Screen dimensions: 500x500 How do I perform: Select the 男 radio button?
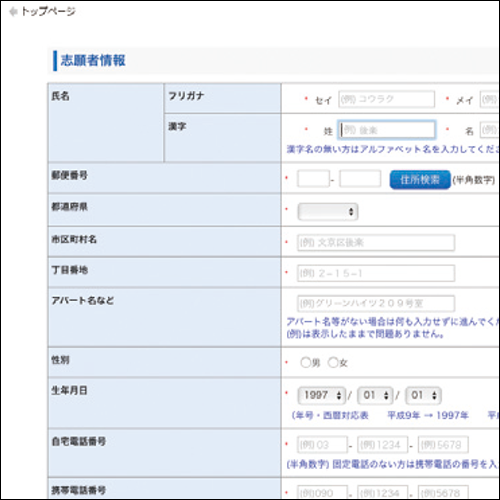coord(305,362)
